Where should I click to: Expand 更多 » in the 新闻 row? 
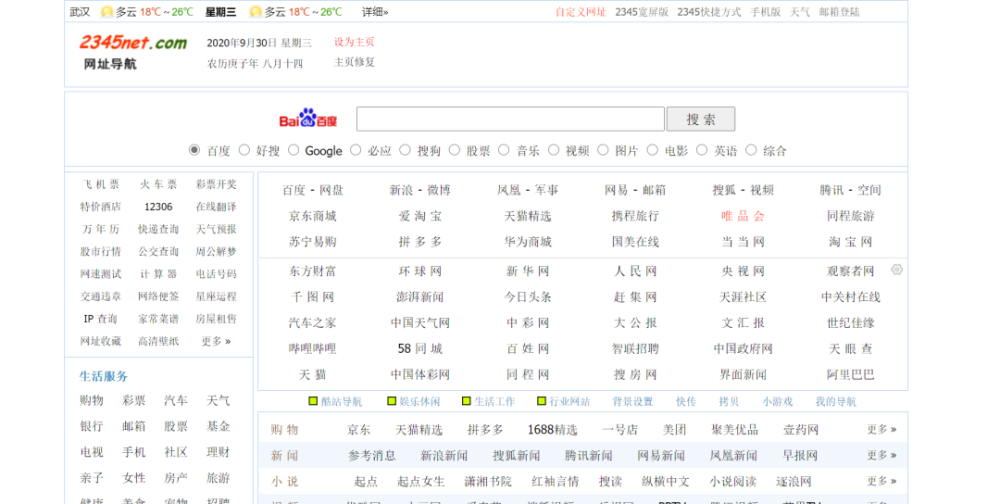point(881,456)
